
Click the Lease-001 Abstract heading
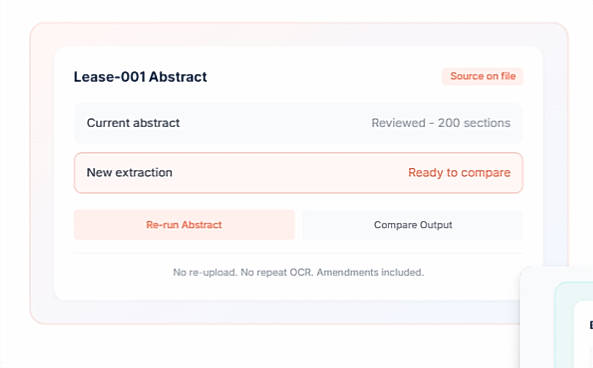click(x=140, y=77)
